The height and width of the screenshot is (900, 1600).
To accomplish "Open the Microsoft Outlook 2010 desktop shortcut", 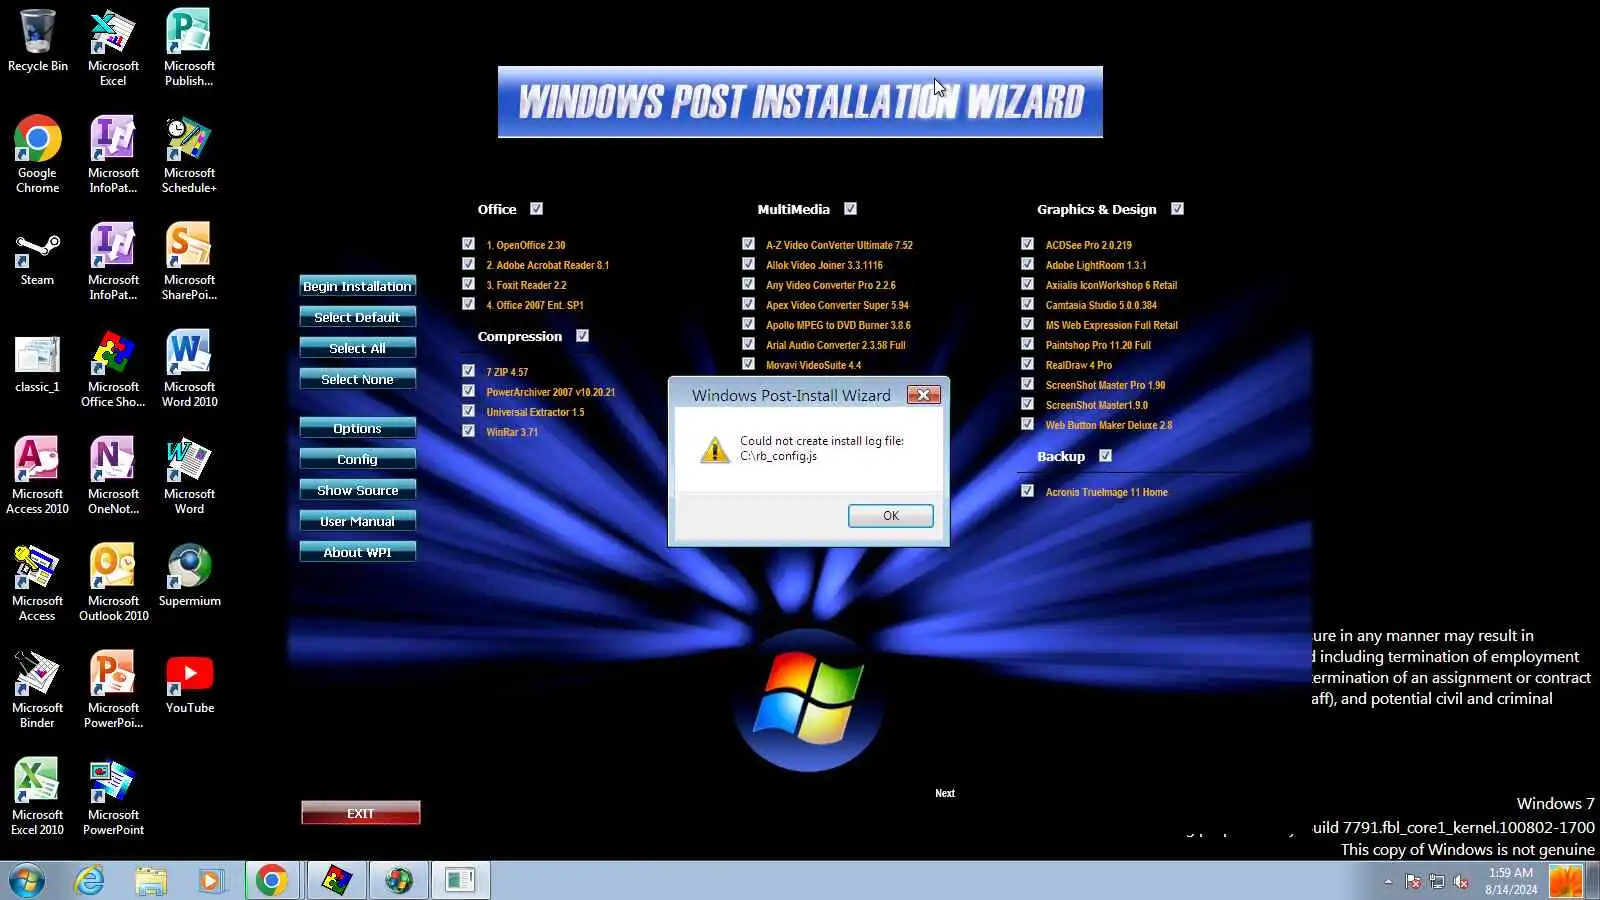I will (x=113, y=582).
